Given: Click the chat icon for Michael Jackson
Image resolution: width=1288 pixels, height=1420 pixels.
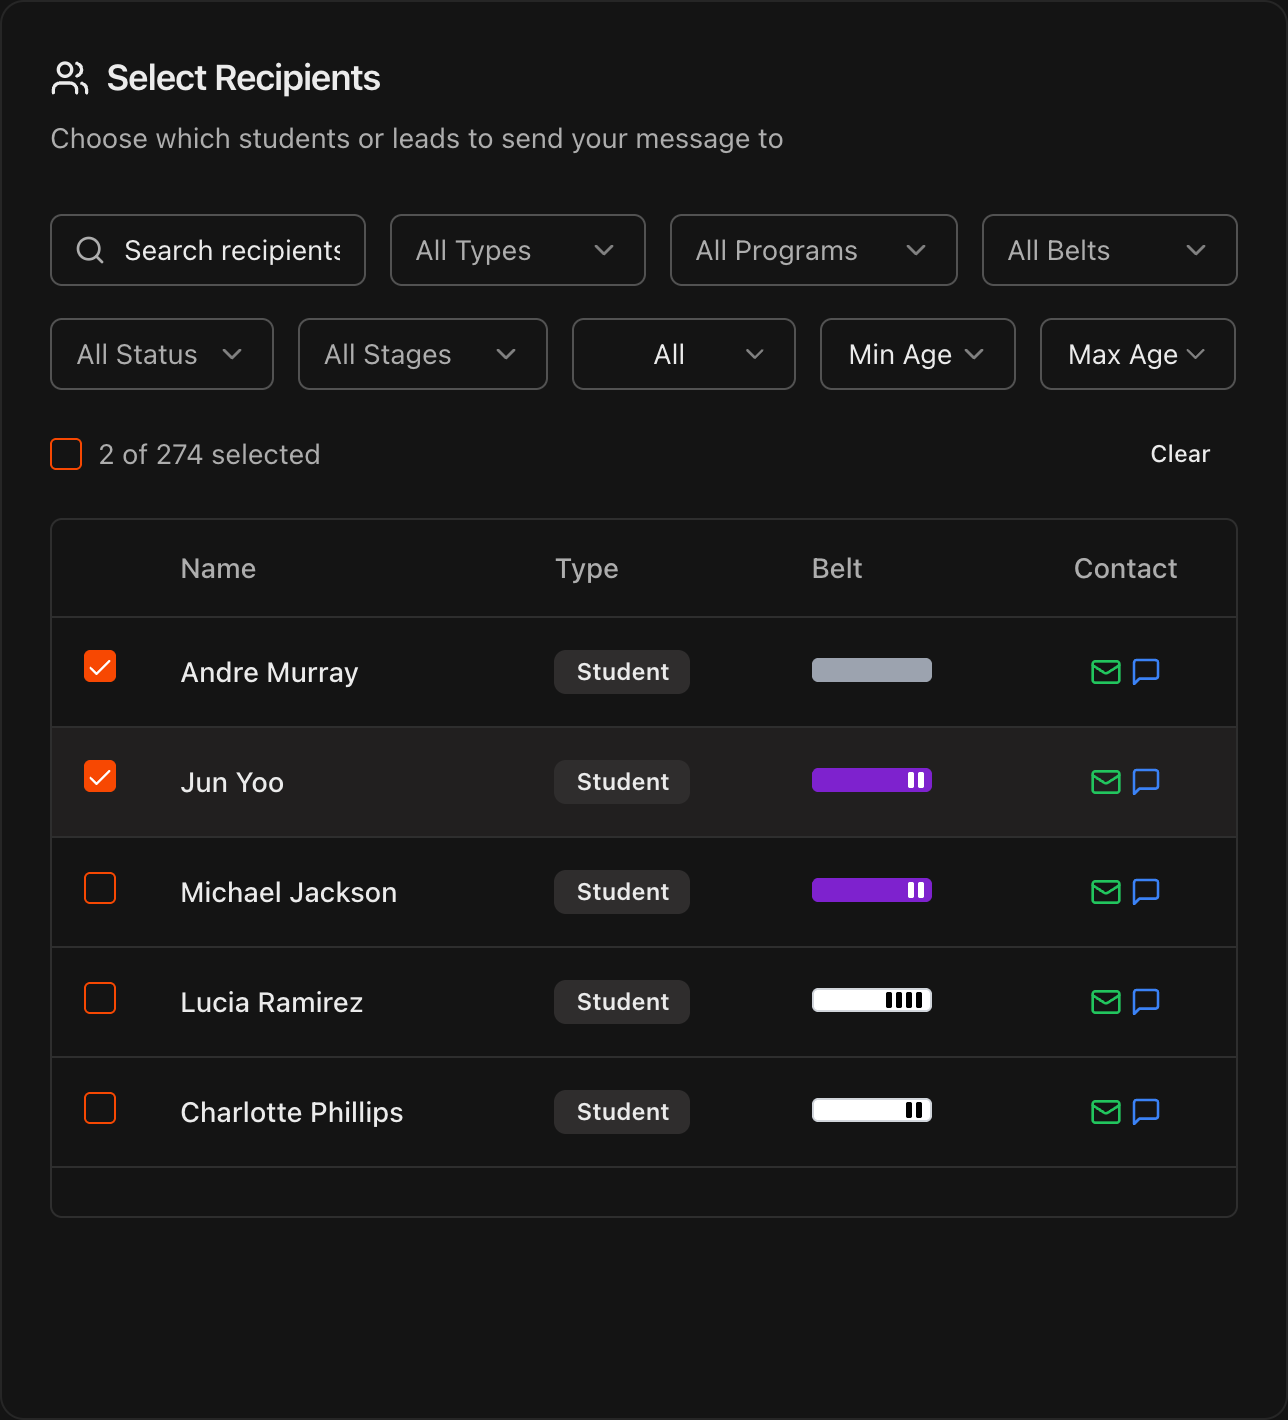Looking at the screenshot, I should [x=1146, y=892].
